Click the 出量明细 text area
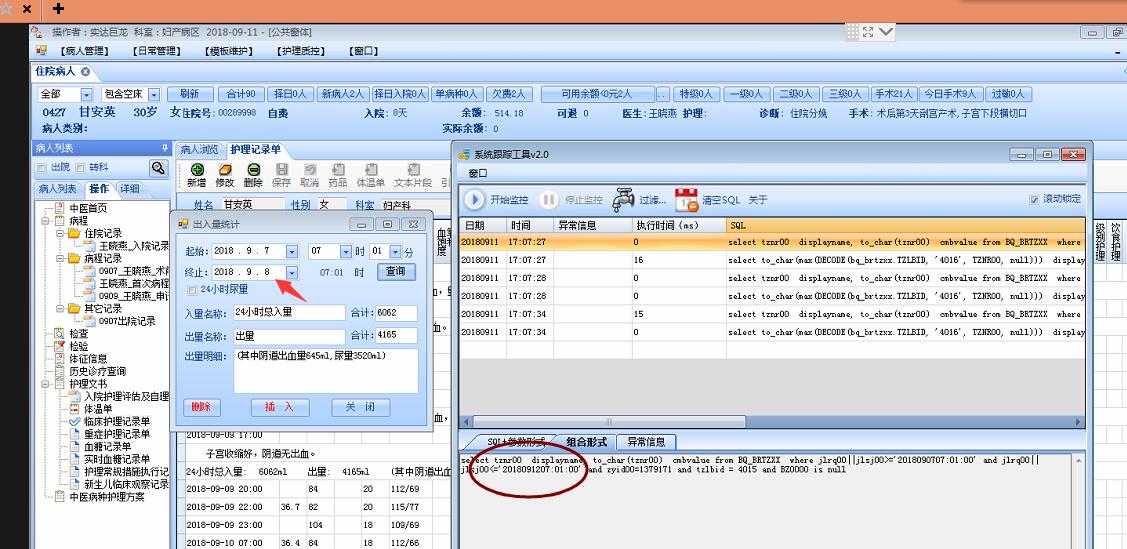1127x549 pixels. (326, 372)
